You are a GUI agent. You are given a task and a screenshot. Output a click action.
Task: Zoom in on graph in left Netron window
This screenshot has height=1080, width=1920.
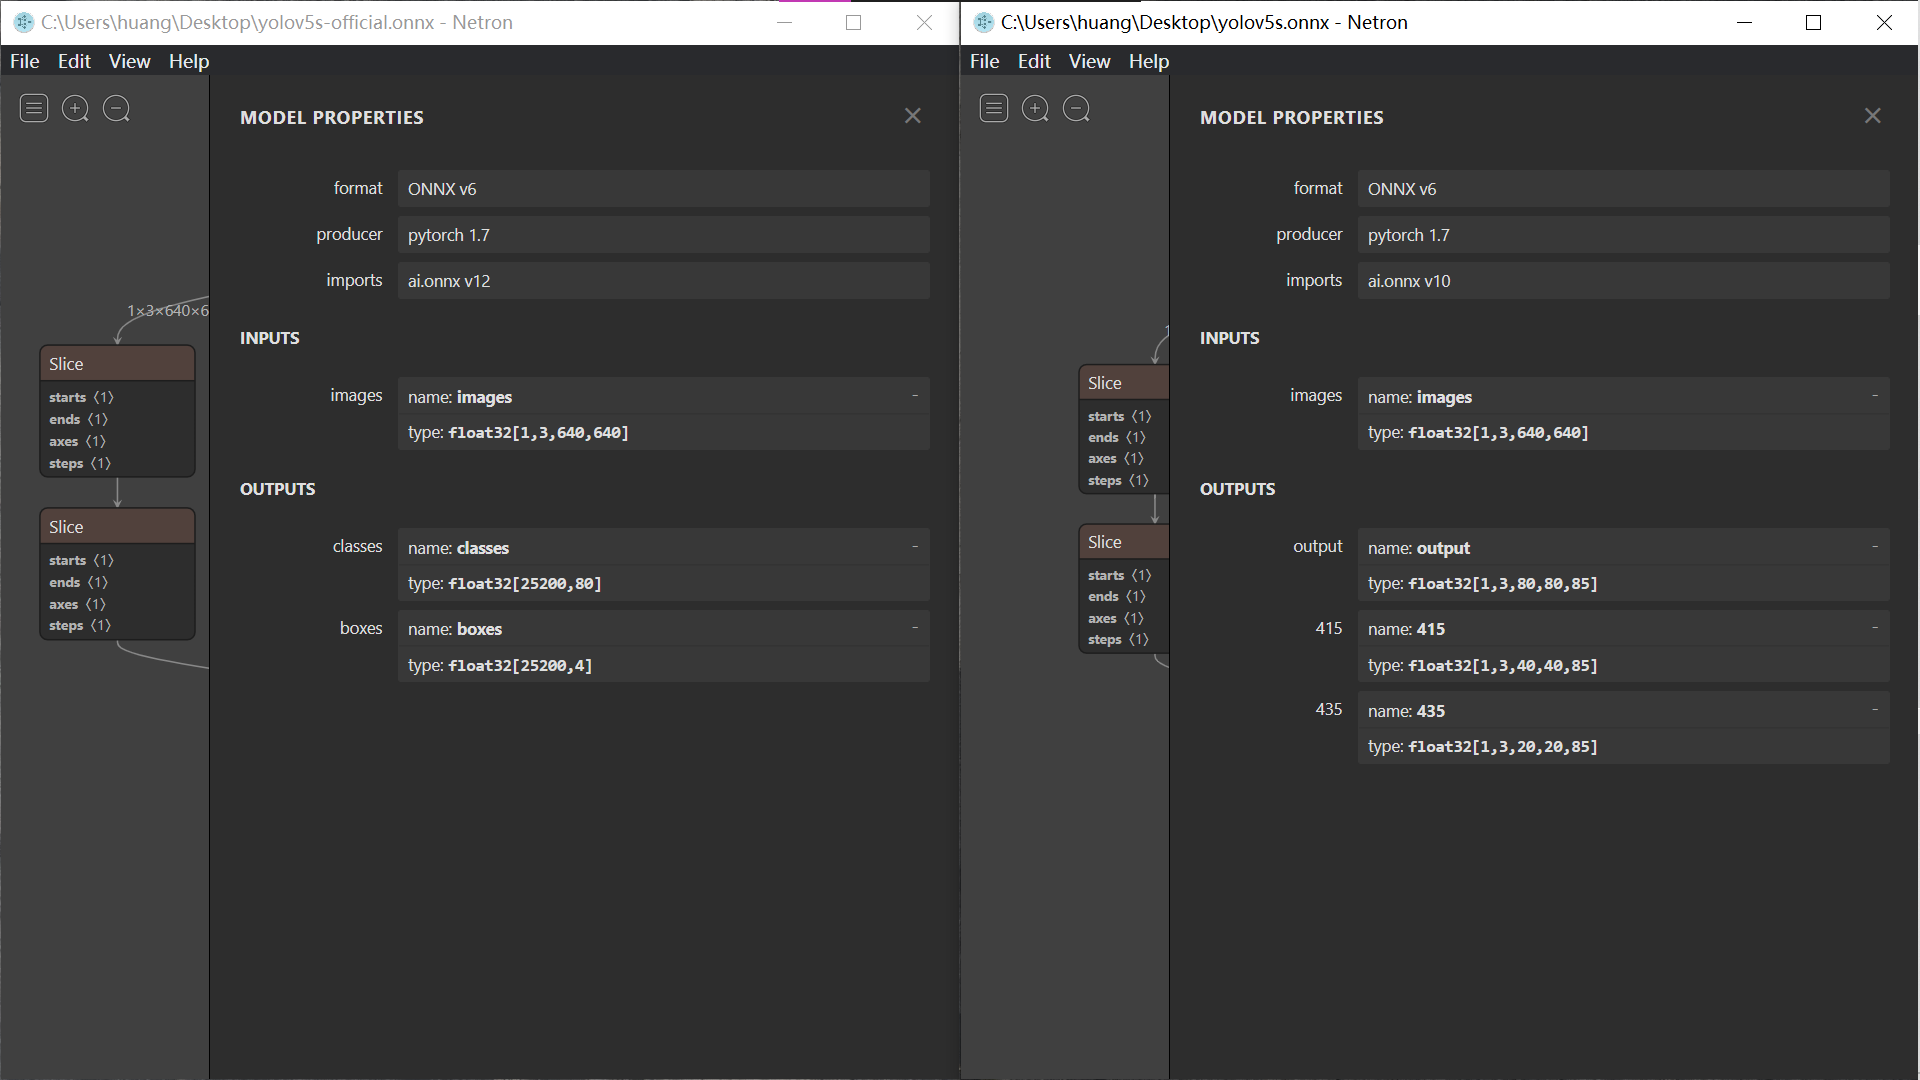(75, 108)
